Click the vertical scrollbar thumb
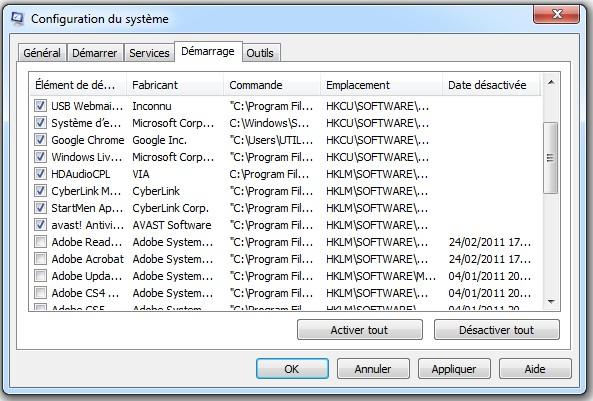The height and width of the screenshot is (401, 593). 551,158
